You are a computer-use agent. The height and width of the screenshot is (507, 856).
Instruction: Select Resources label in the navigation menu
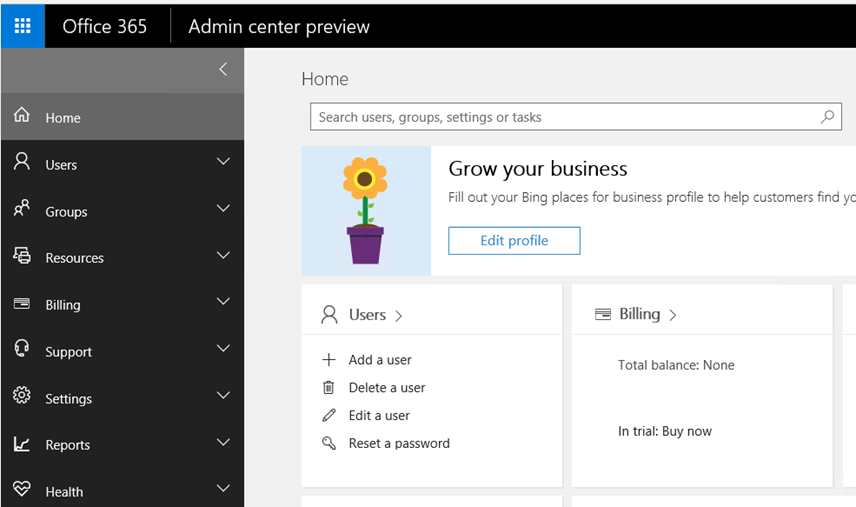[74, 258]
